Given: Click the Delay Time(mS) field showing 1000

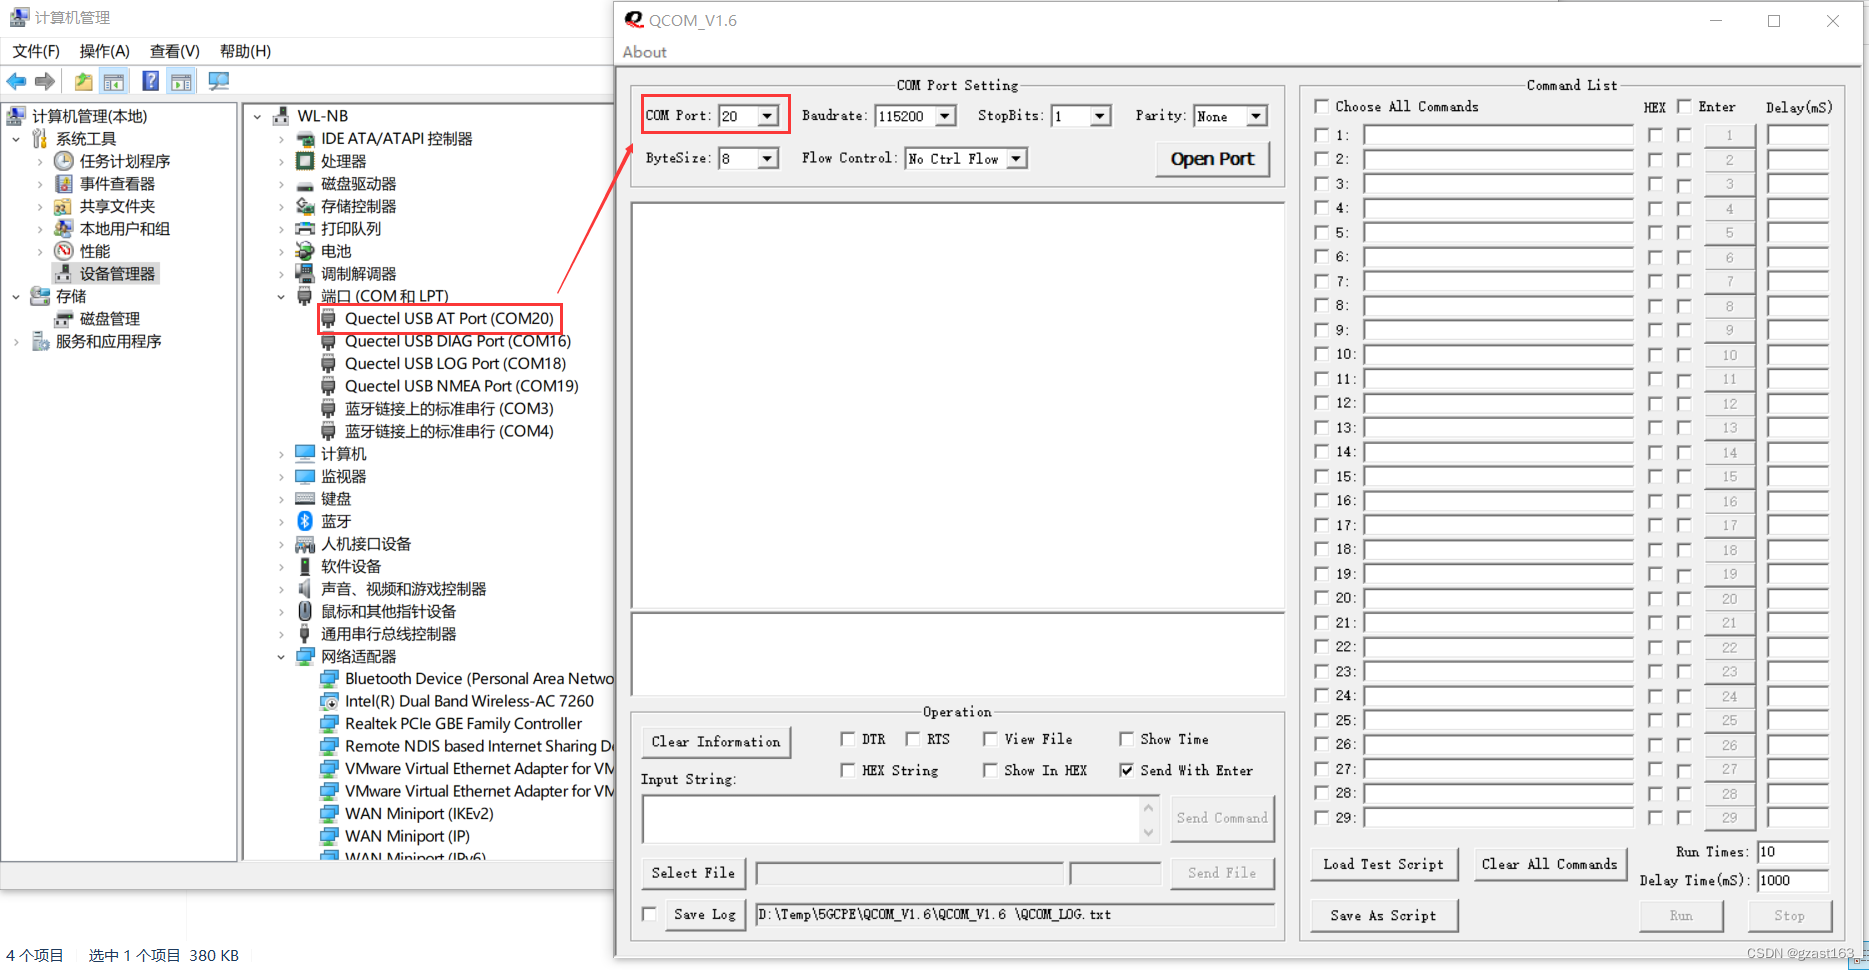Looking at the screenshot, I should point(1793,880).
